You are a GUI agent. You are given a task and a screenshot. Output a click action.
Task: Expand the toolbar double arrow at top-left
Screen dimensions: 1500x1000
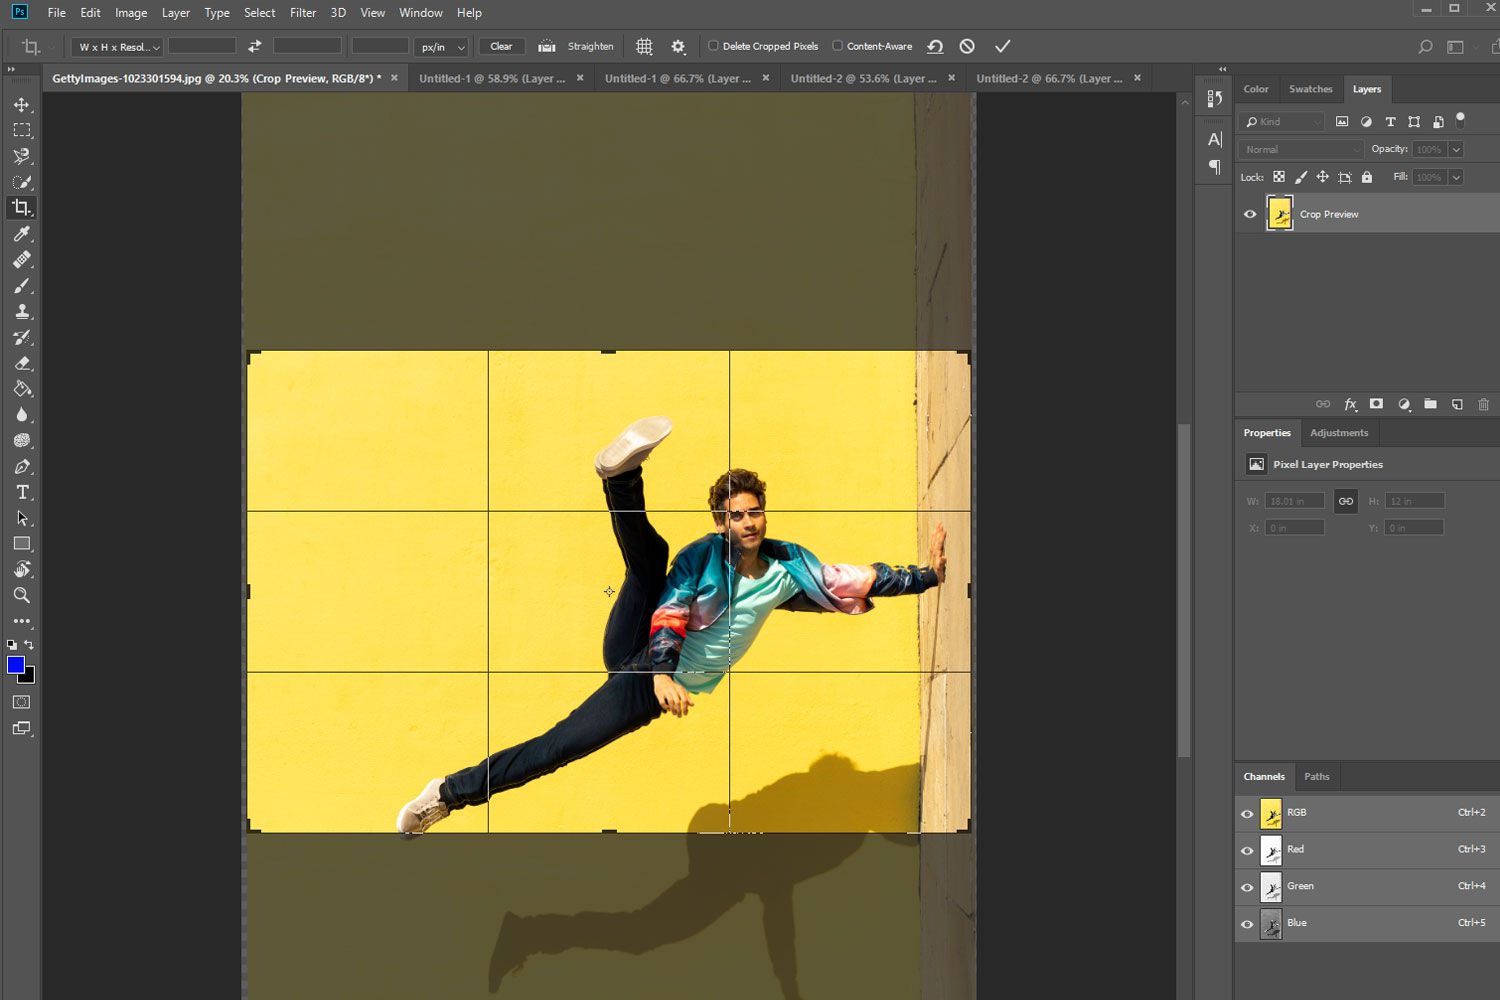[11, 69]
